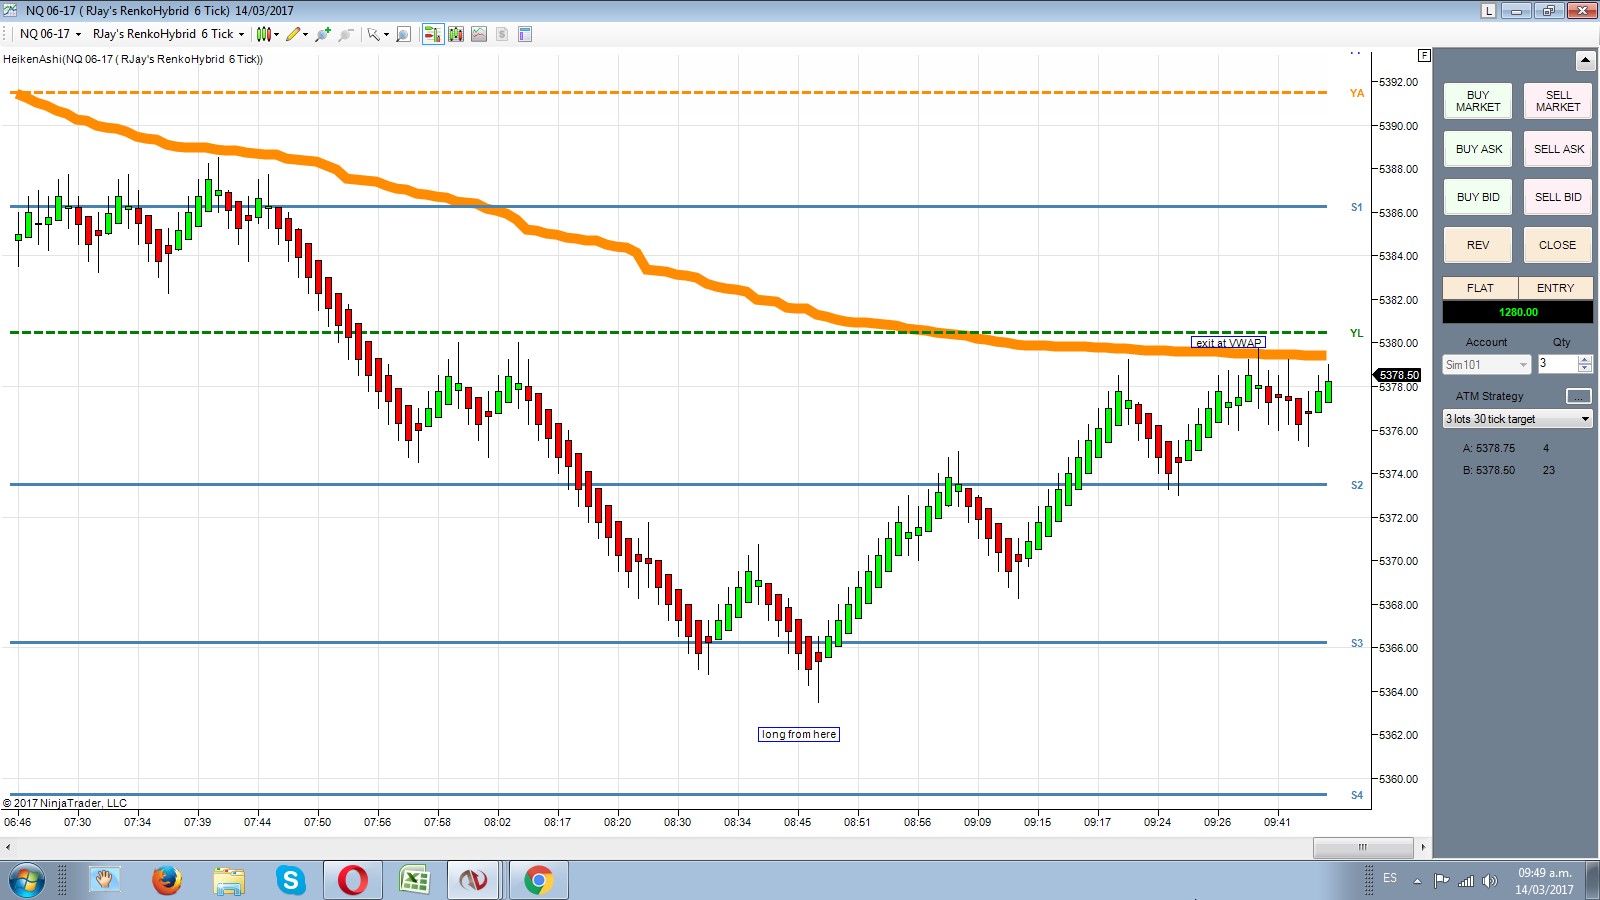Open Google Chrome from the taskbar
The width and height of the screenshot is (1600, 900).
538,881
